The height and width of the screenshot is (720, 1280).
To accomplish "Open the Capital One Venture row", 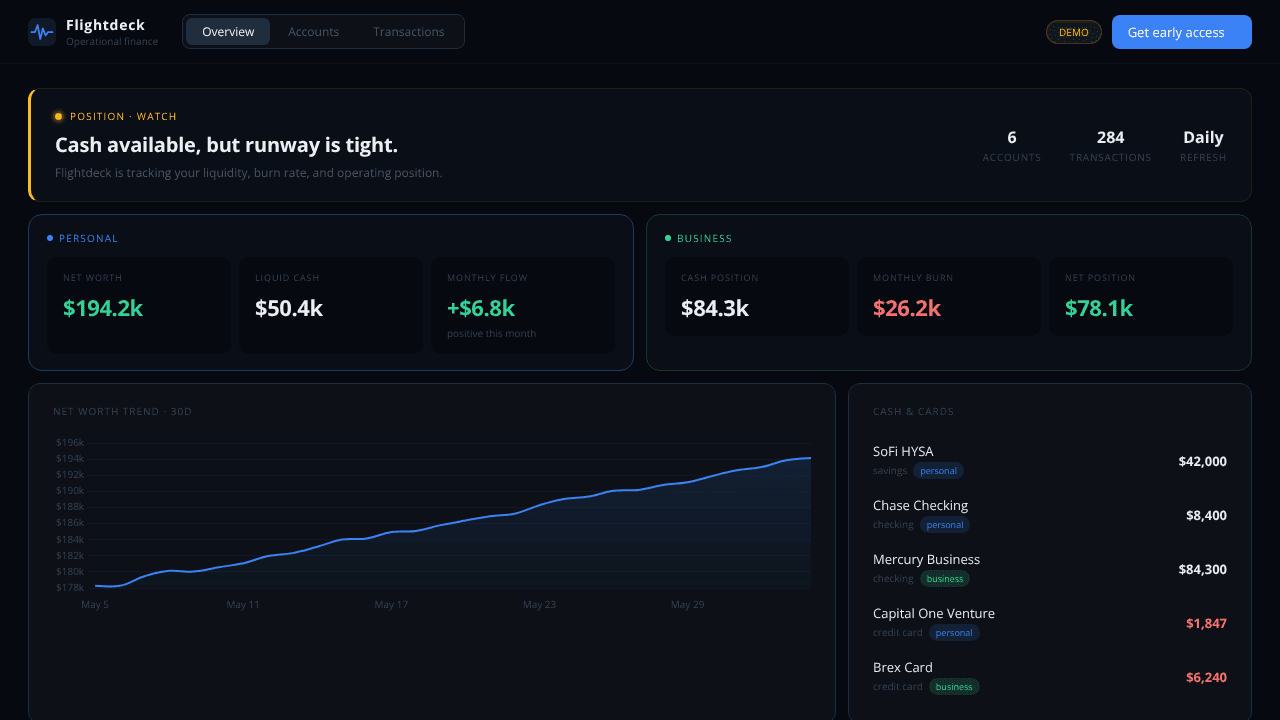I will tap(1050, 623).
